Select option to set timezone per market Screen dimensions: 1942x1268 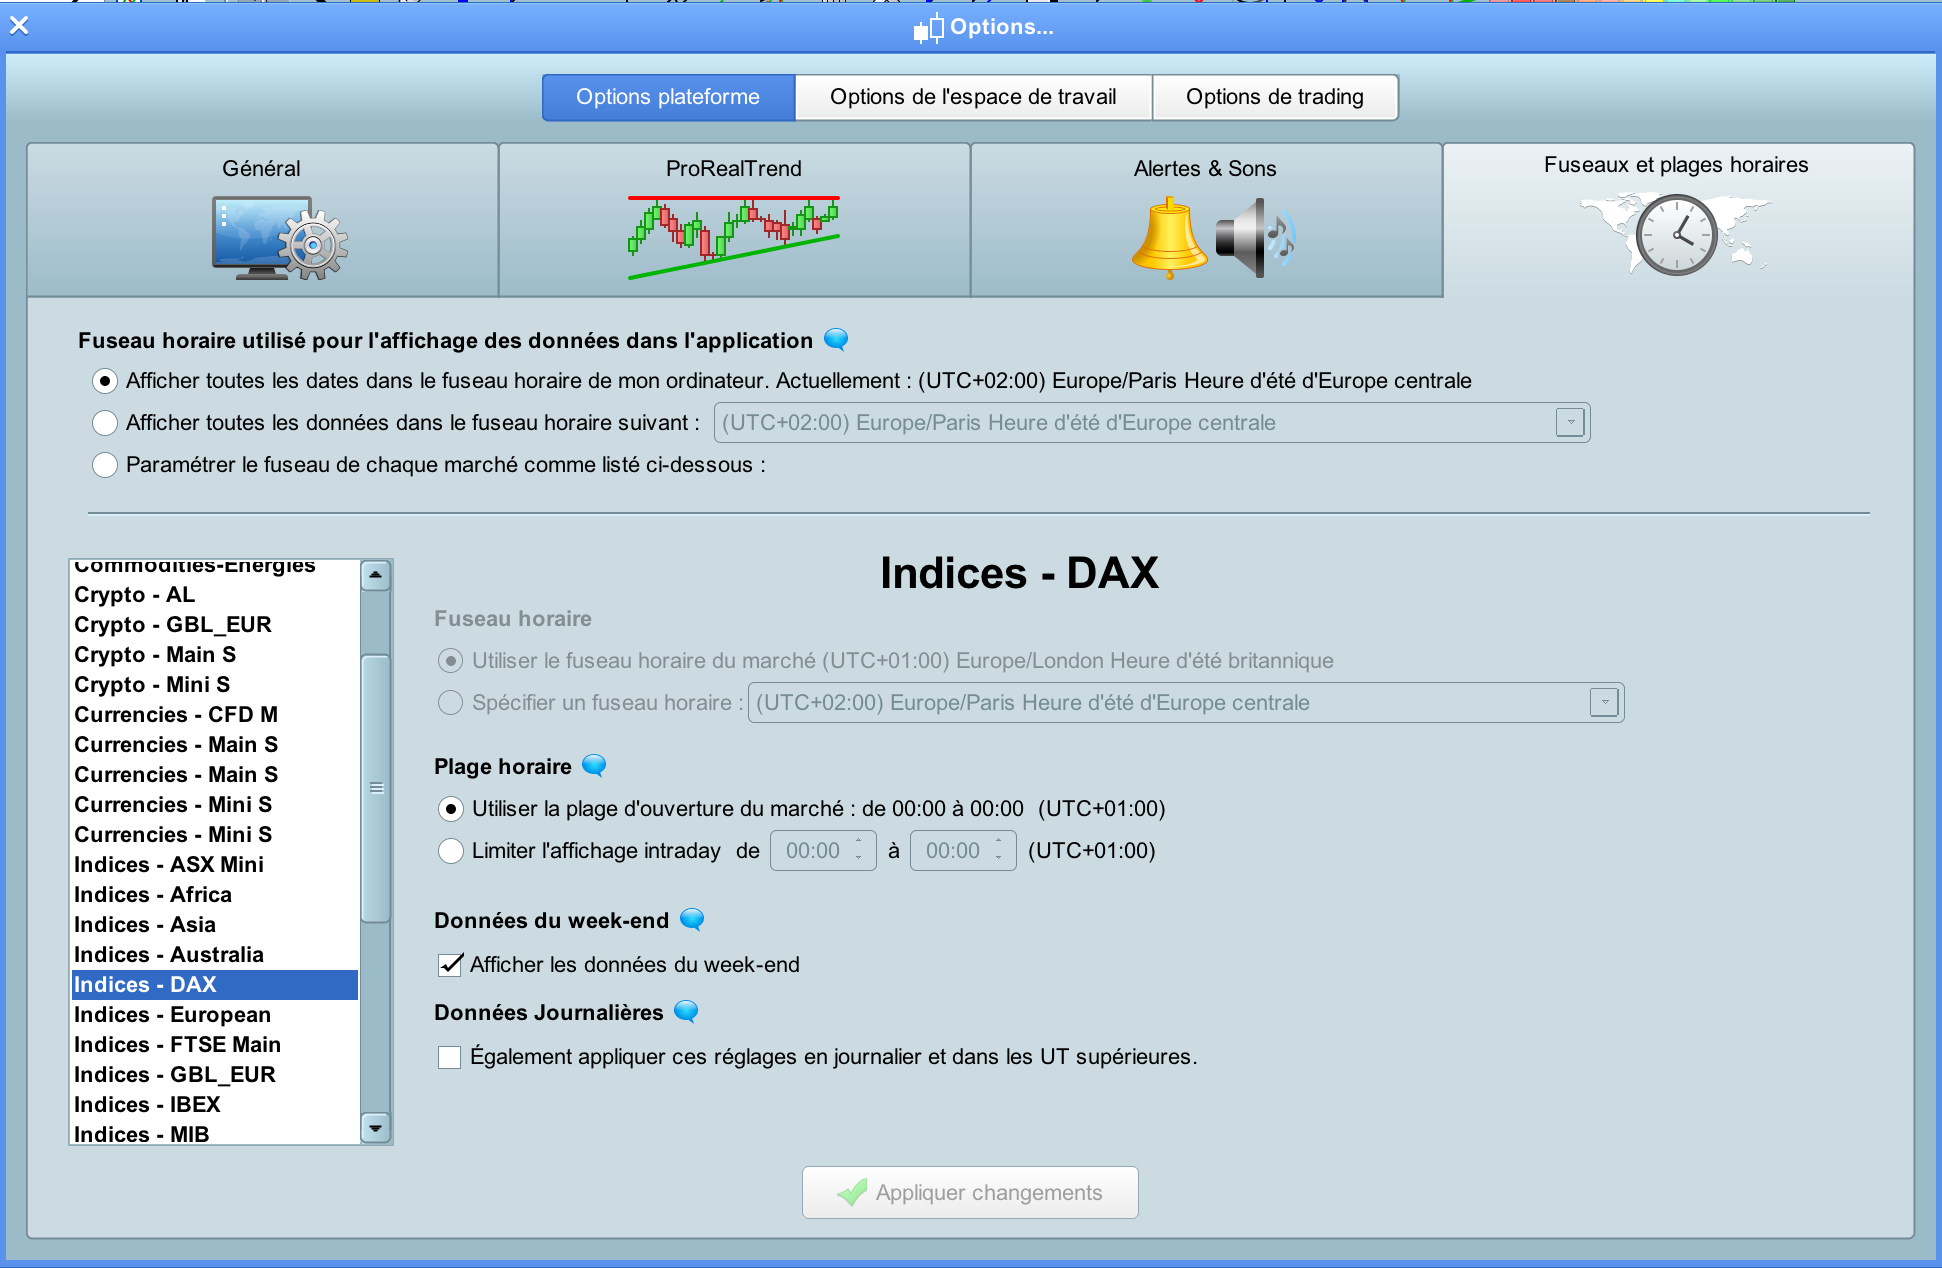click(105, 465)
